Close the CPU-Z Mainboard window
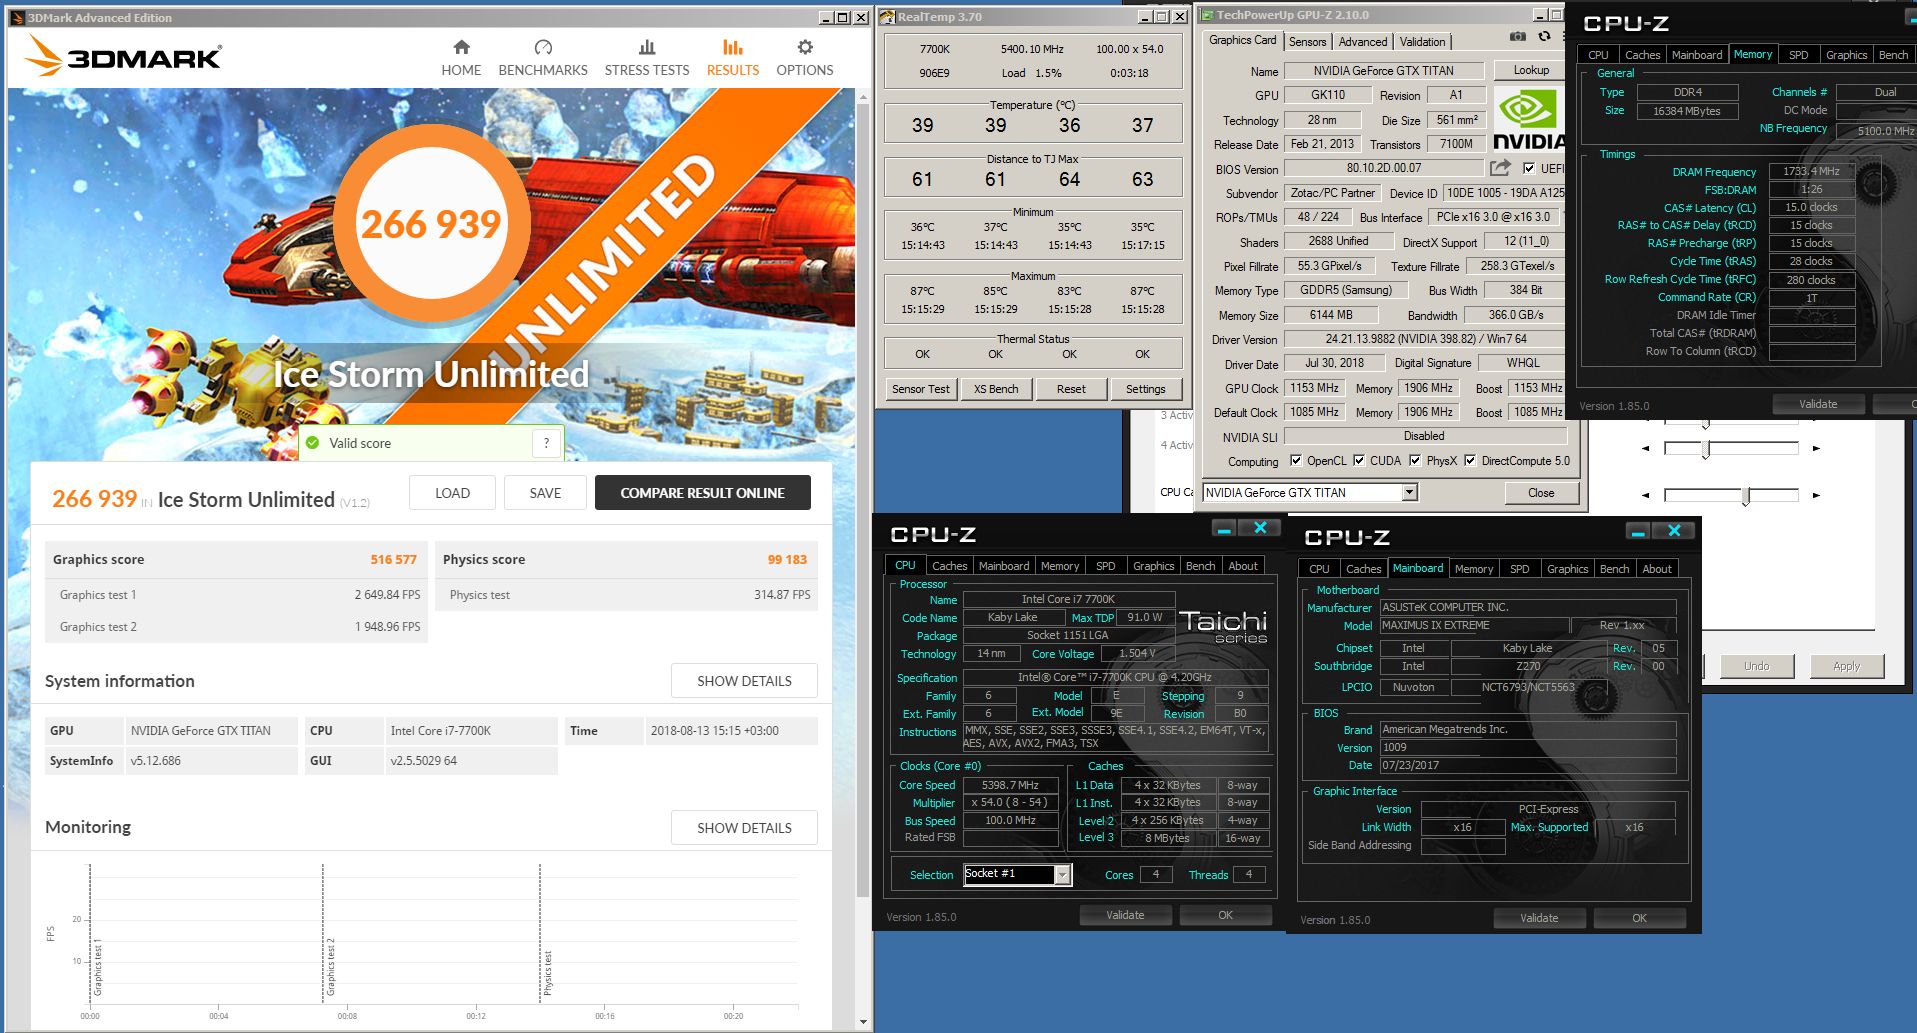This screenshot has width=1917, height=1033. pos(1674,530)
